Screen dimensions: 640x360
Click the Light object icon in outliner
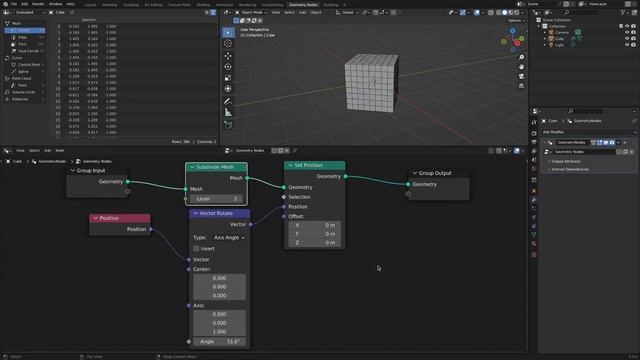point(551,45)
